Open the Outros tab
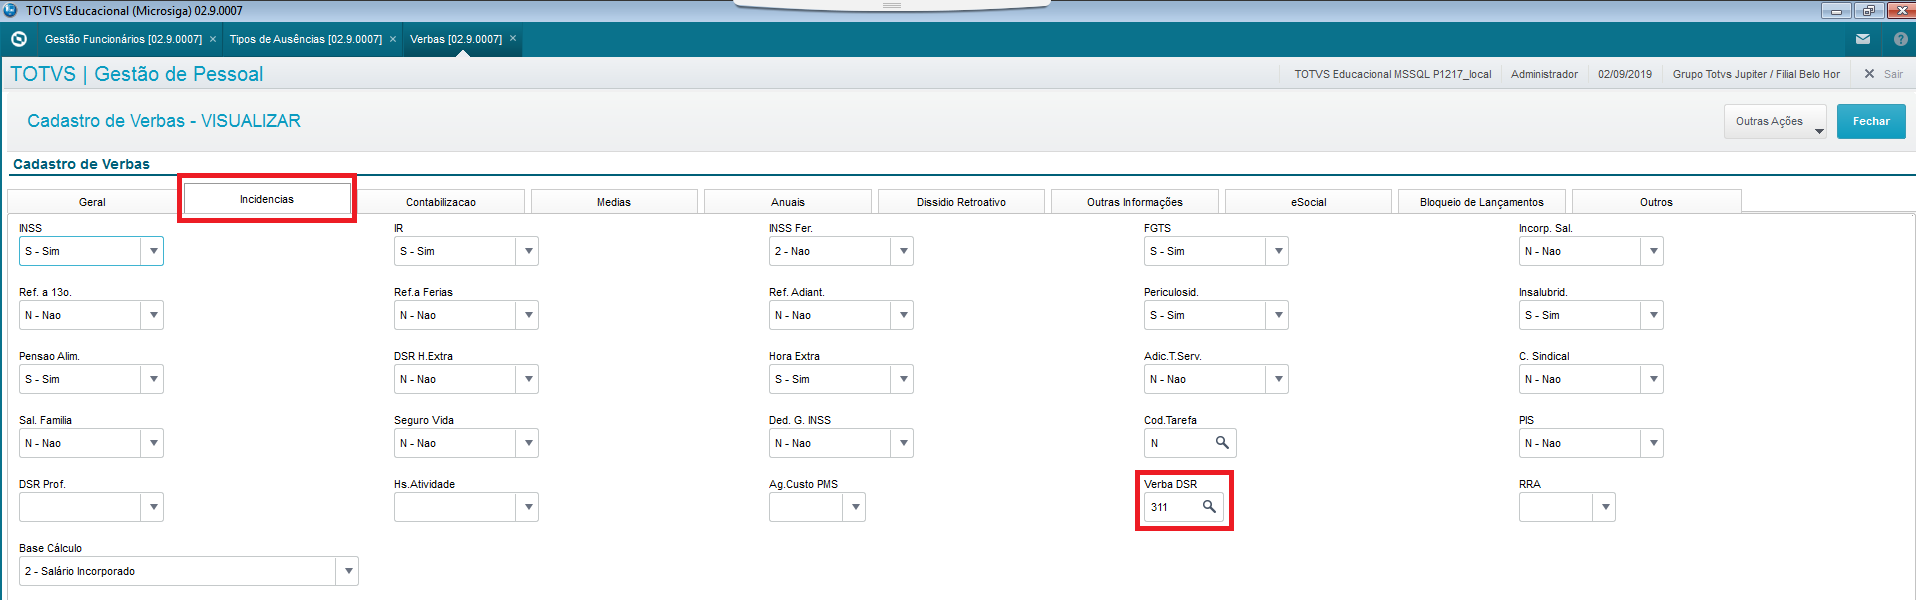Viewport: 1916px width, 600px height. click(1656, 202)
